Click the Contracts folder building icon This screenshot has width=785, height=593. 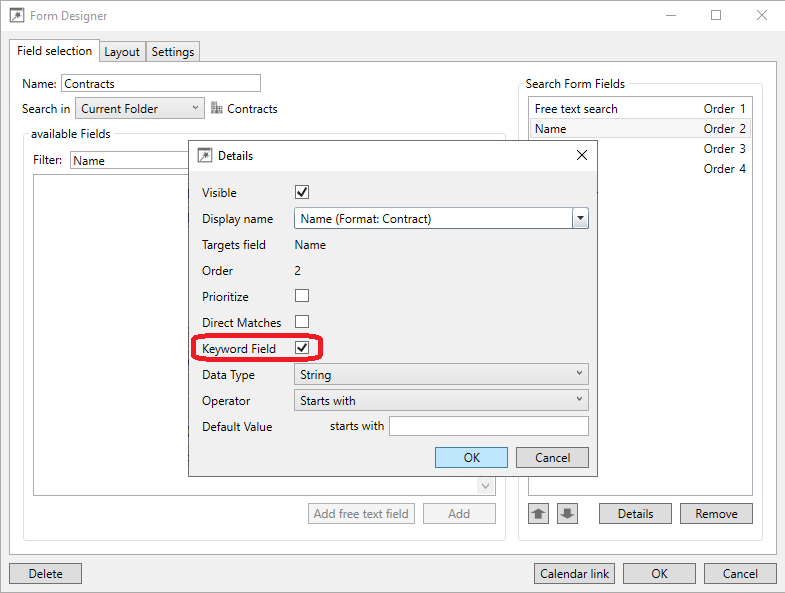coord(216,108)
